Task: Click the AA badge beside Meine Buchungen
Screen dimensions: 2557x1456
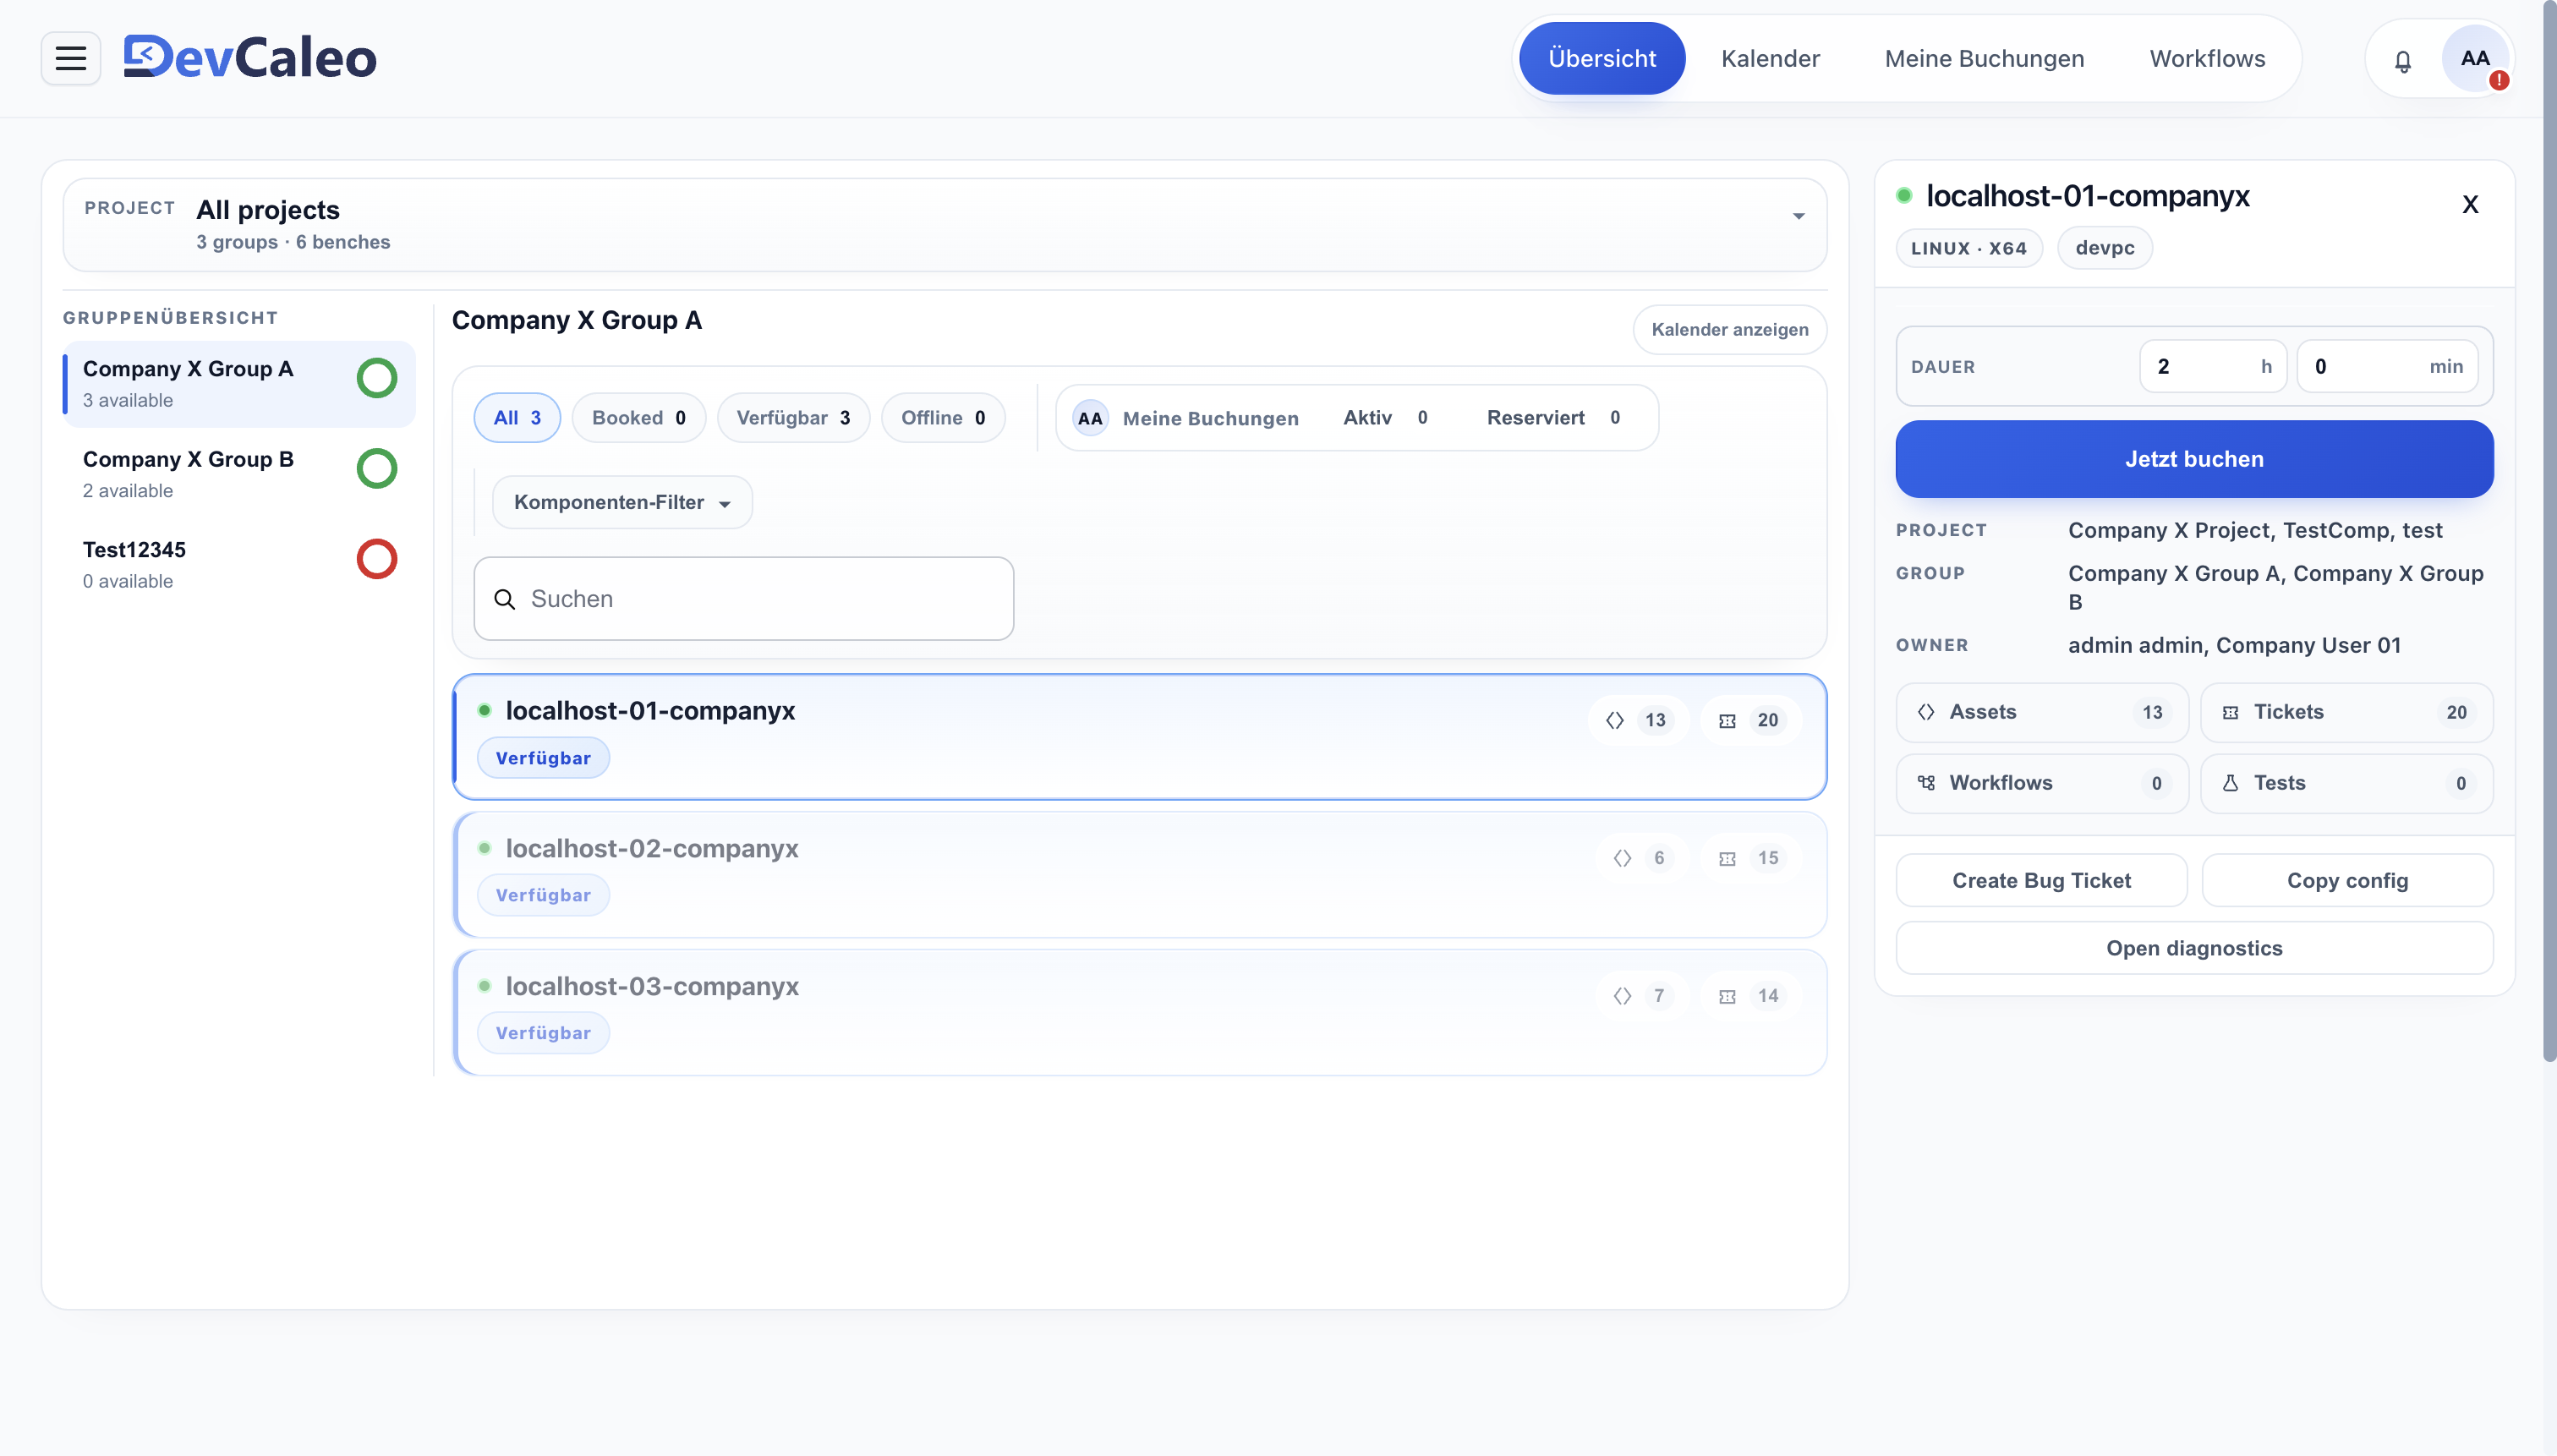Action: [1090, 418]
